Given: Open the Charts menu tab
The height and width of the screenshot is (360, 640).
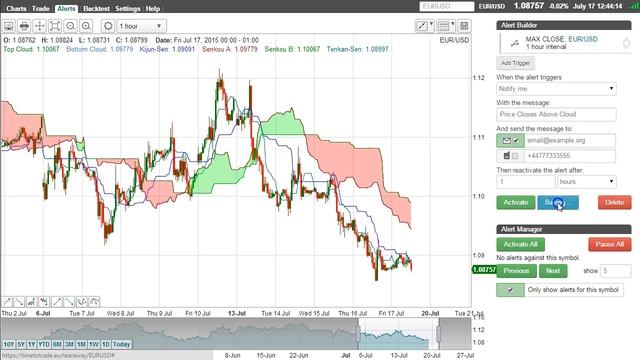Looking at the screenshot, I should tap(16, 9).
